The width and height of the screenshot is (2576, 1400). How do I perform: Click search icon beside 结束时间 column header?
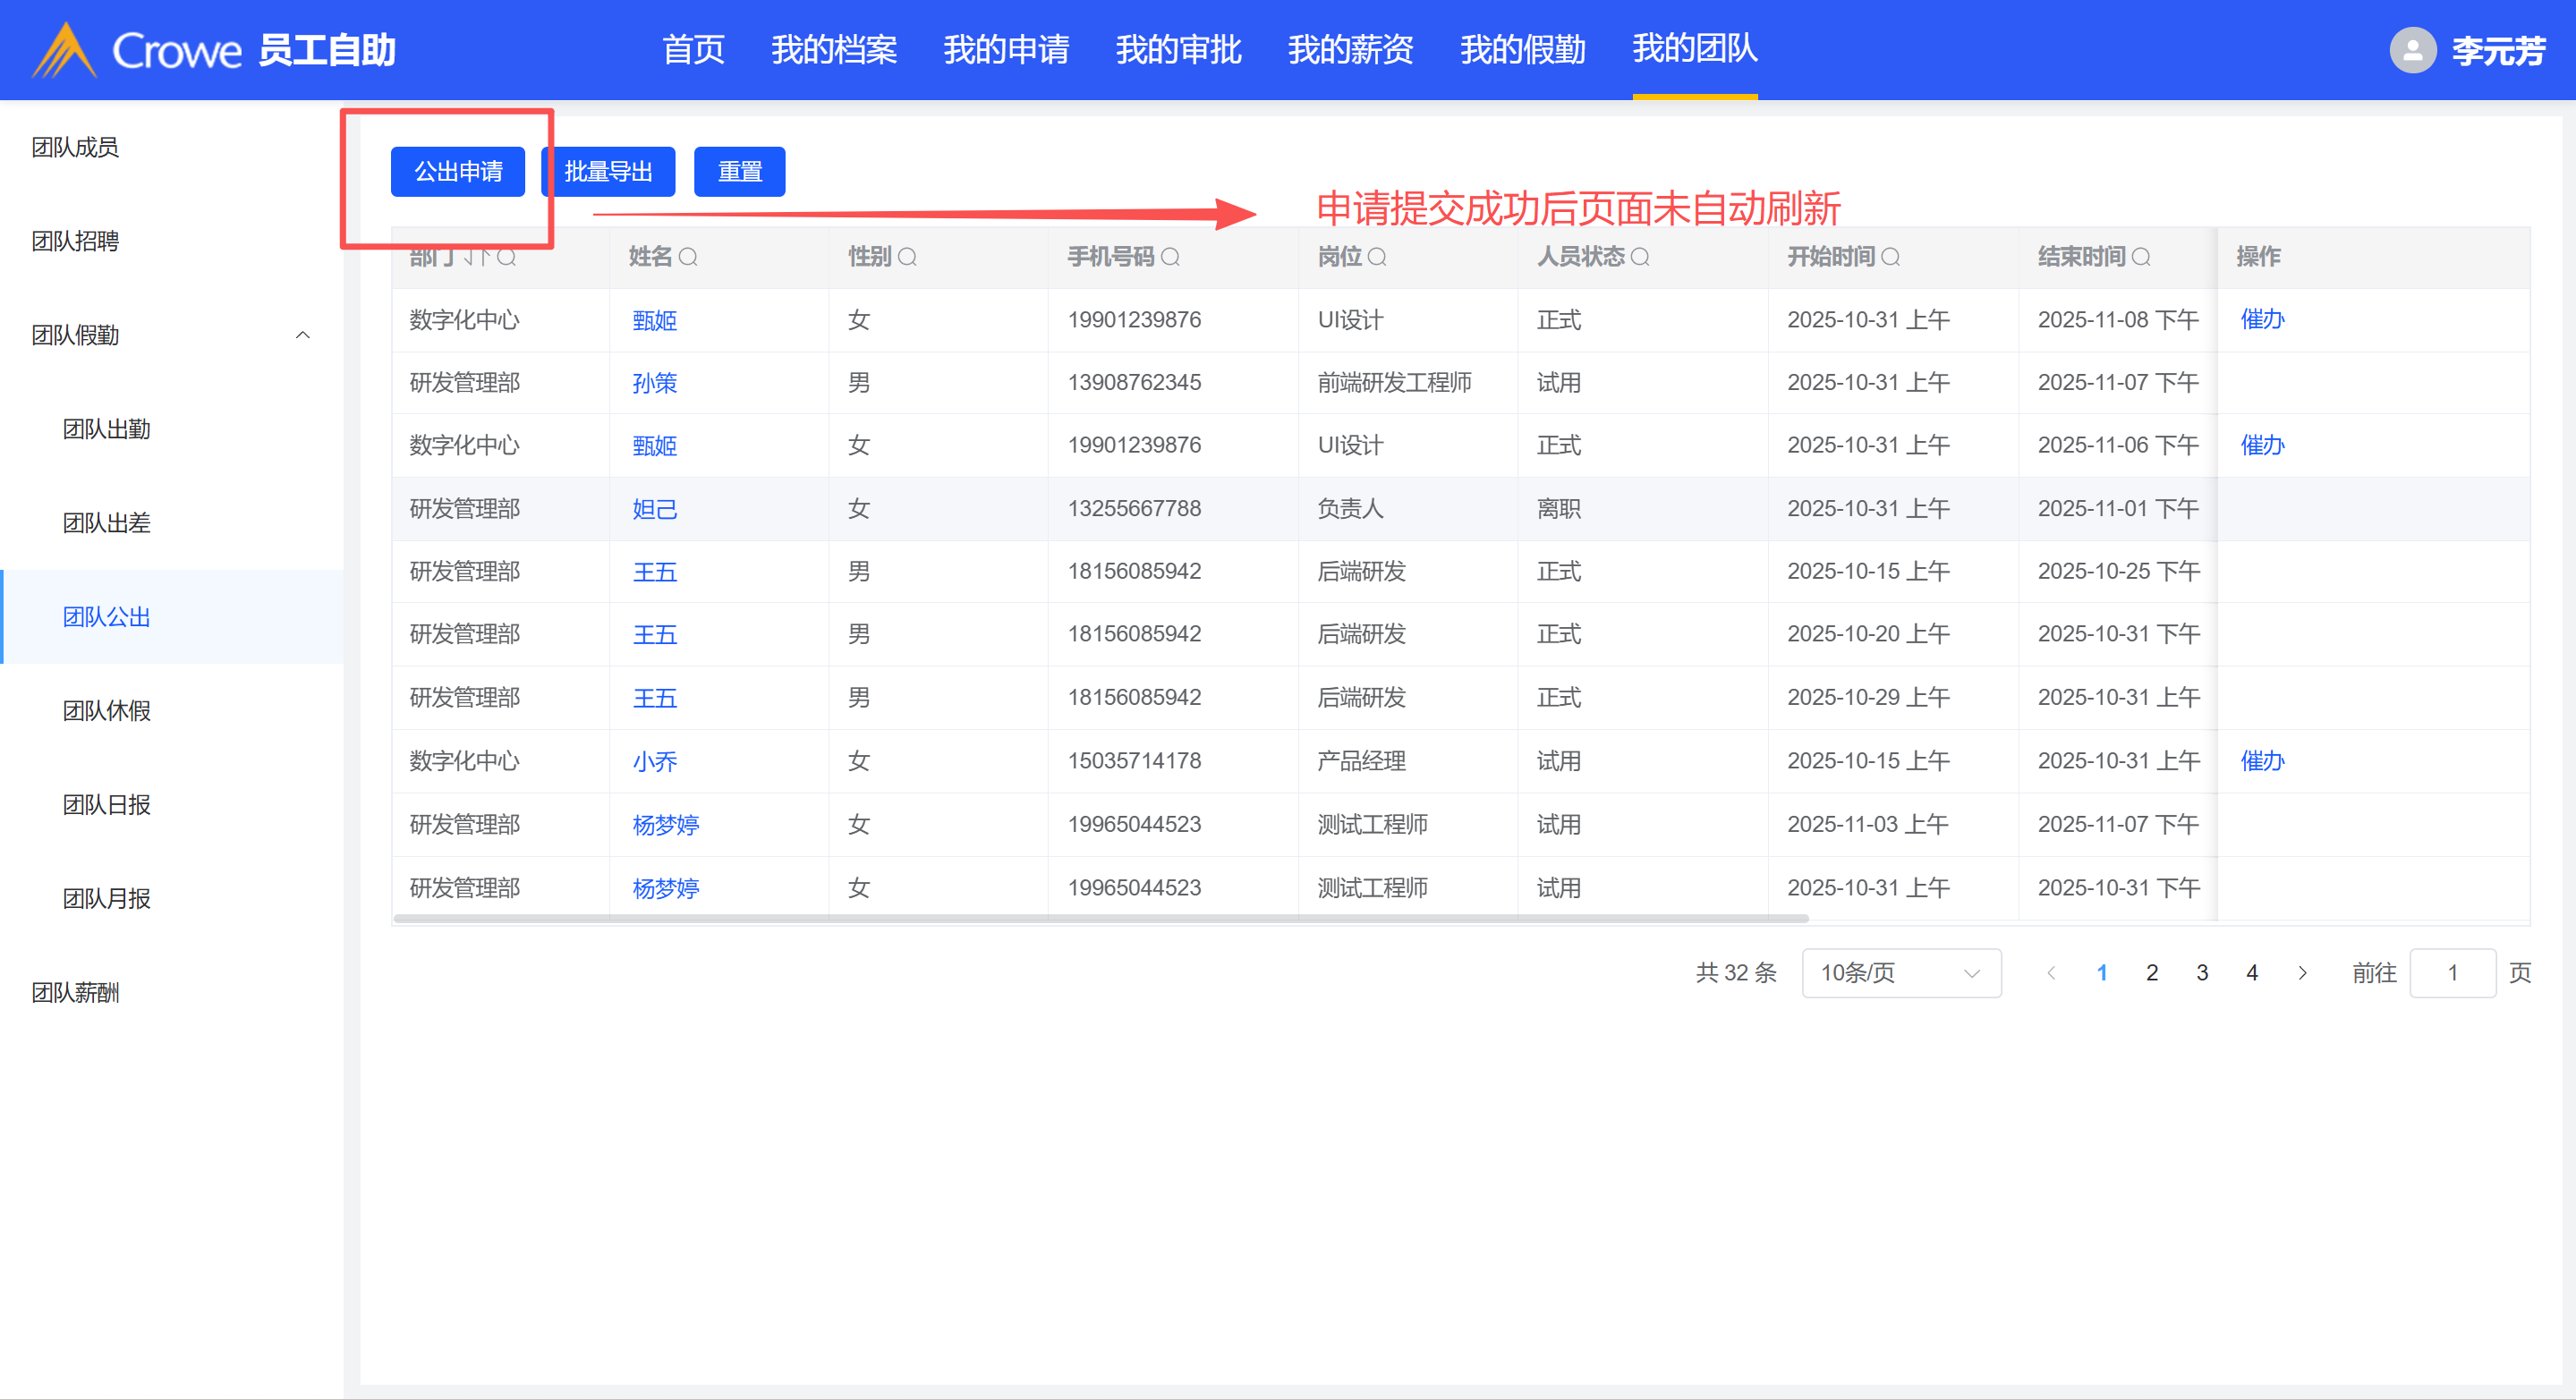[x=2141, y=257]
